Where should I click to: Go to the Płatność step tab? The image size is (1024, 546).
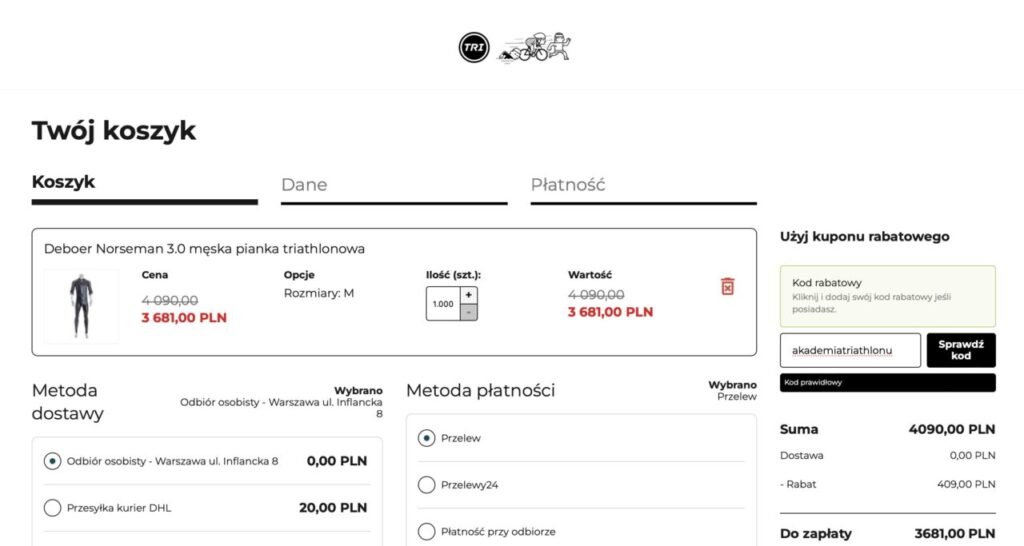pos(643,186)
